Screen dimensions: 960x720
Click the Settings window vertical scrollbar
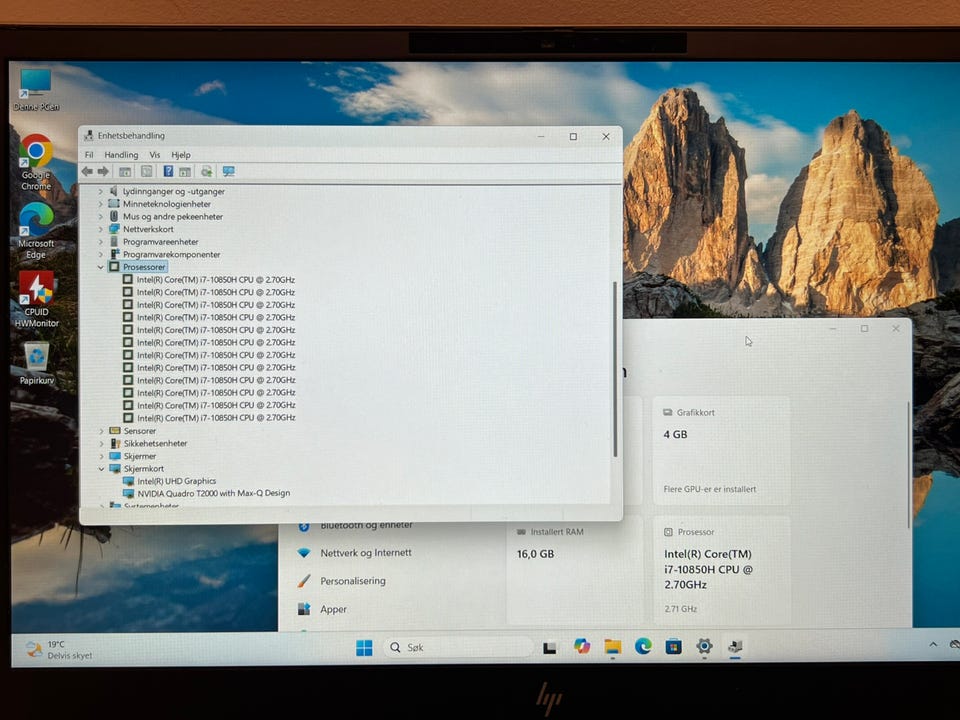(908, 464)
